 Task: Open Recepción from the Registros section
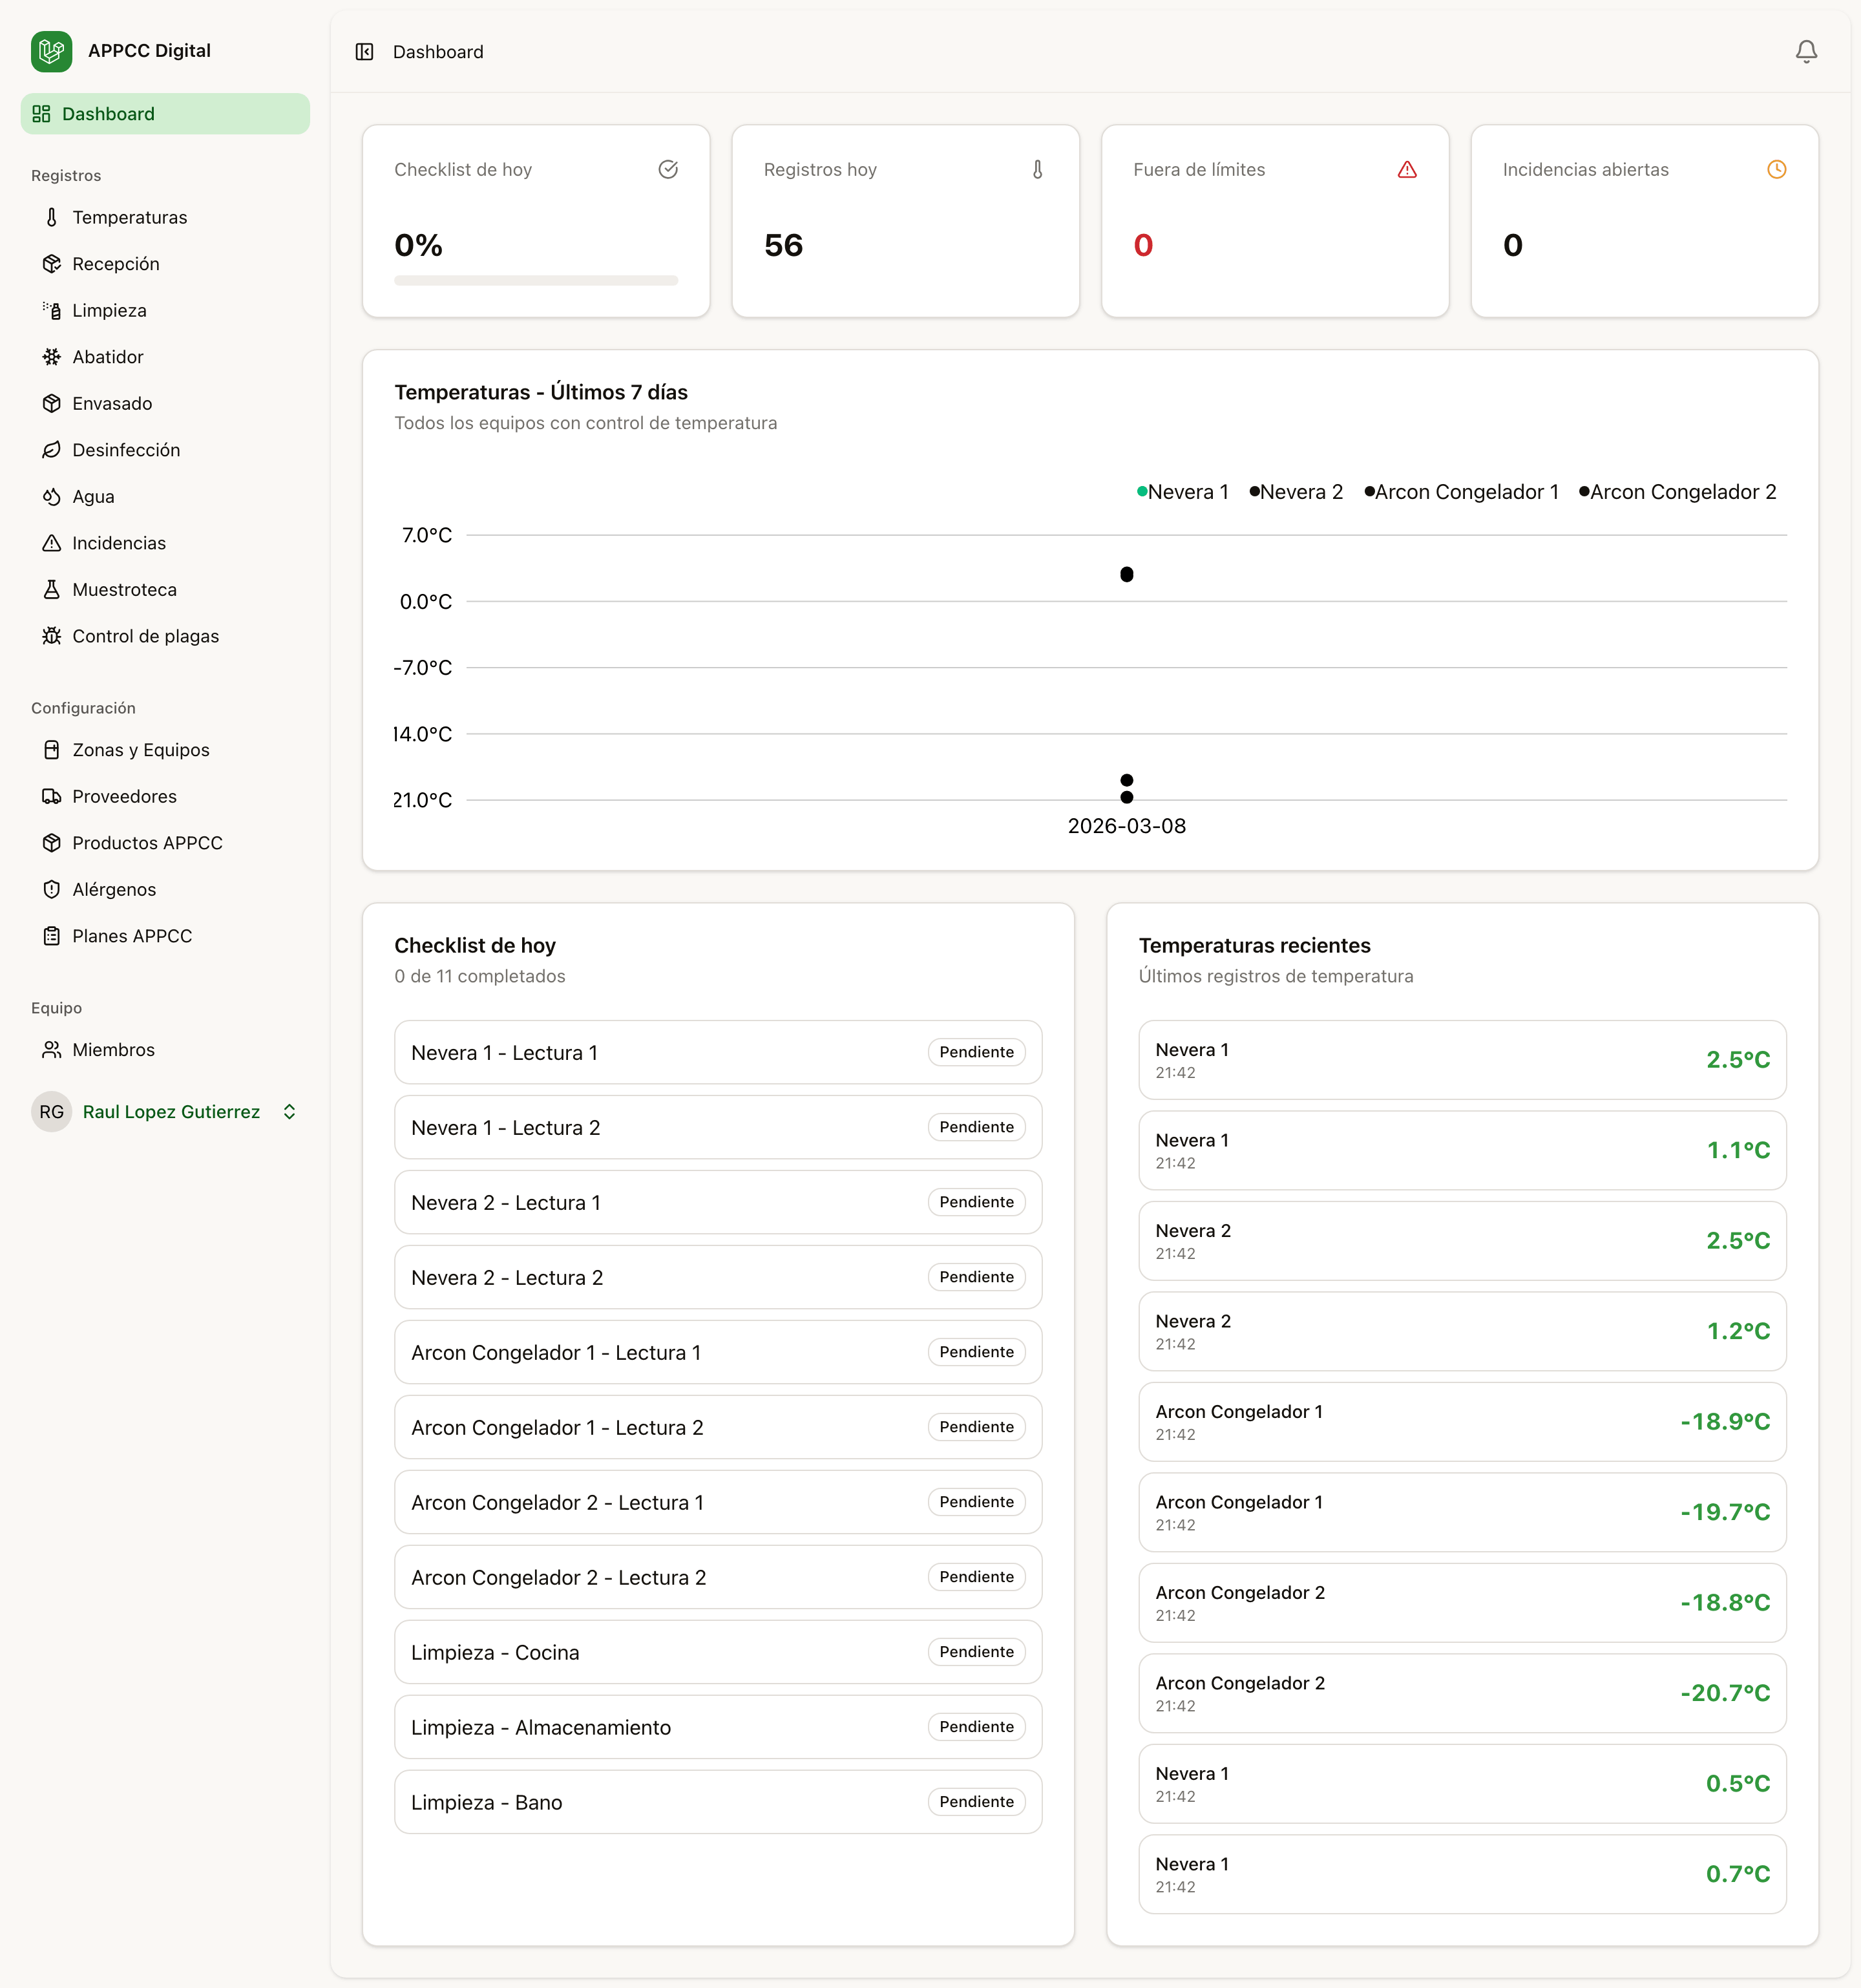(x=116, y=263)
